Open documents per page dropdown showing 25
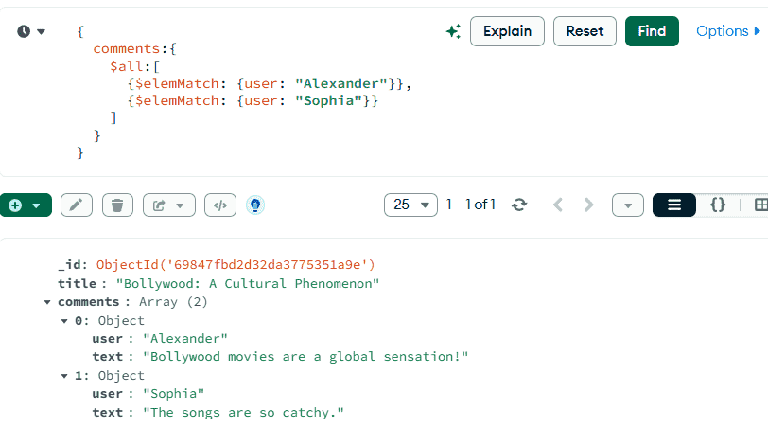 click(410, 205)
